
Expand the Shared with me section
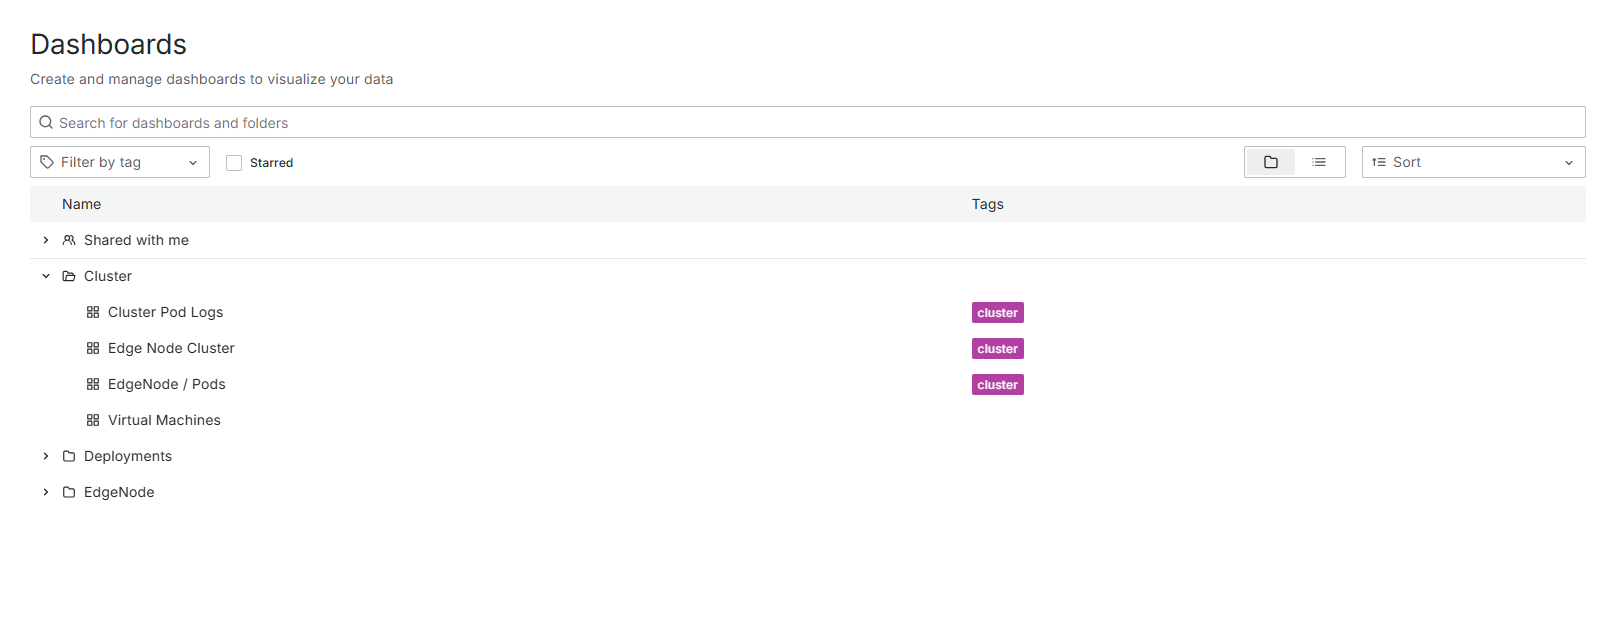[46, 240]
